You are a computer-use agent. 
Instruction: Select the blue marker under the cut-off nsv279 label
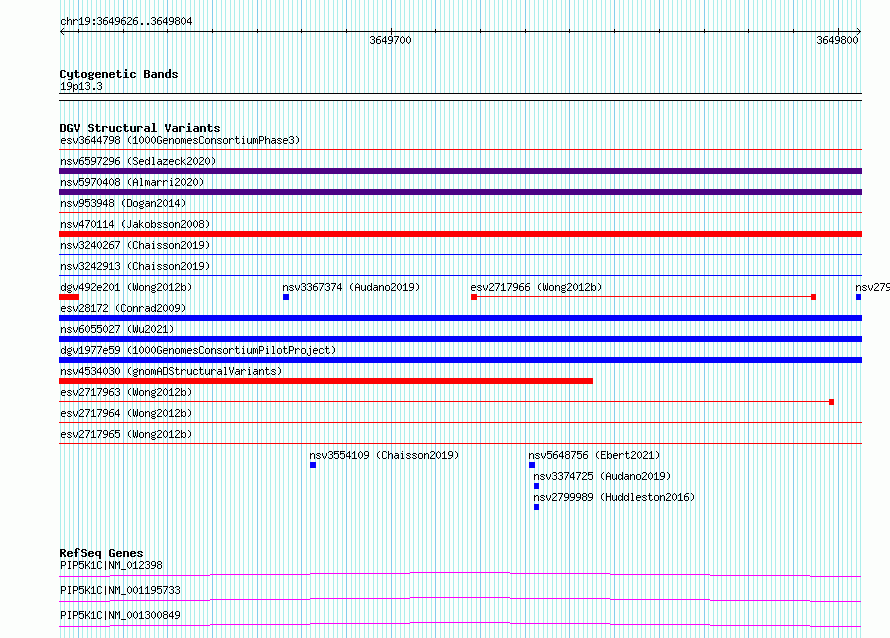[x=858, y=297]
